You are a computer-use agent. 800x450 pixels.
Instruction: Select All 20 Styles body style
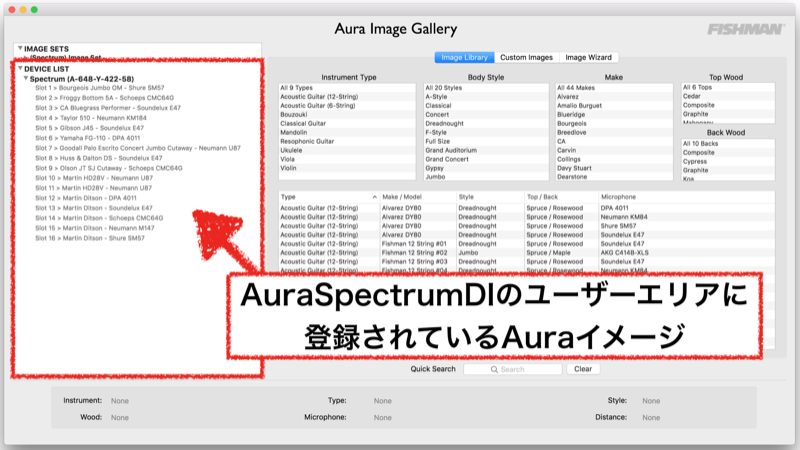(x=486, y=88)
